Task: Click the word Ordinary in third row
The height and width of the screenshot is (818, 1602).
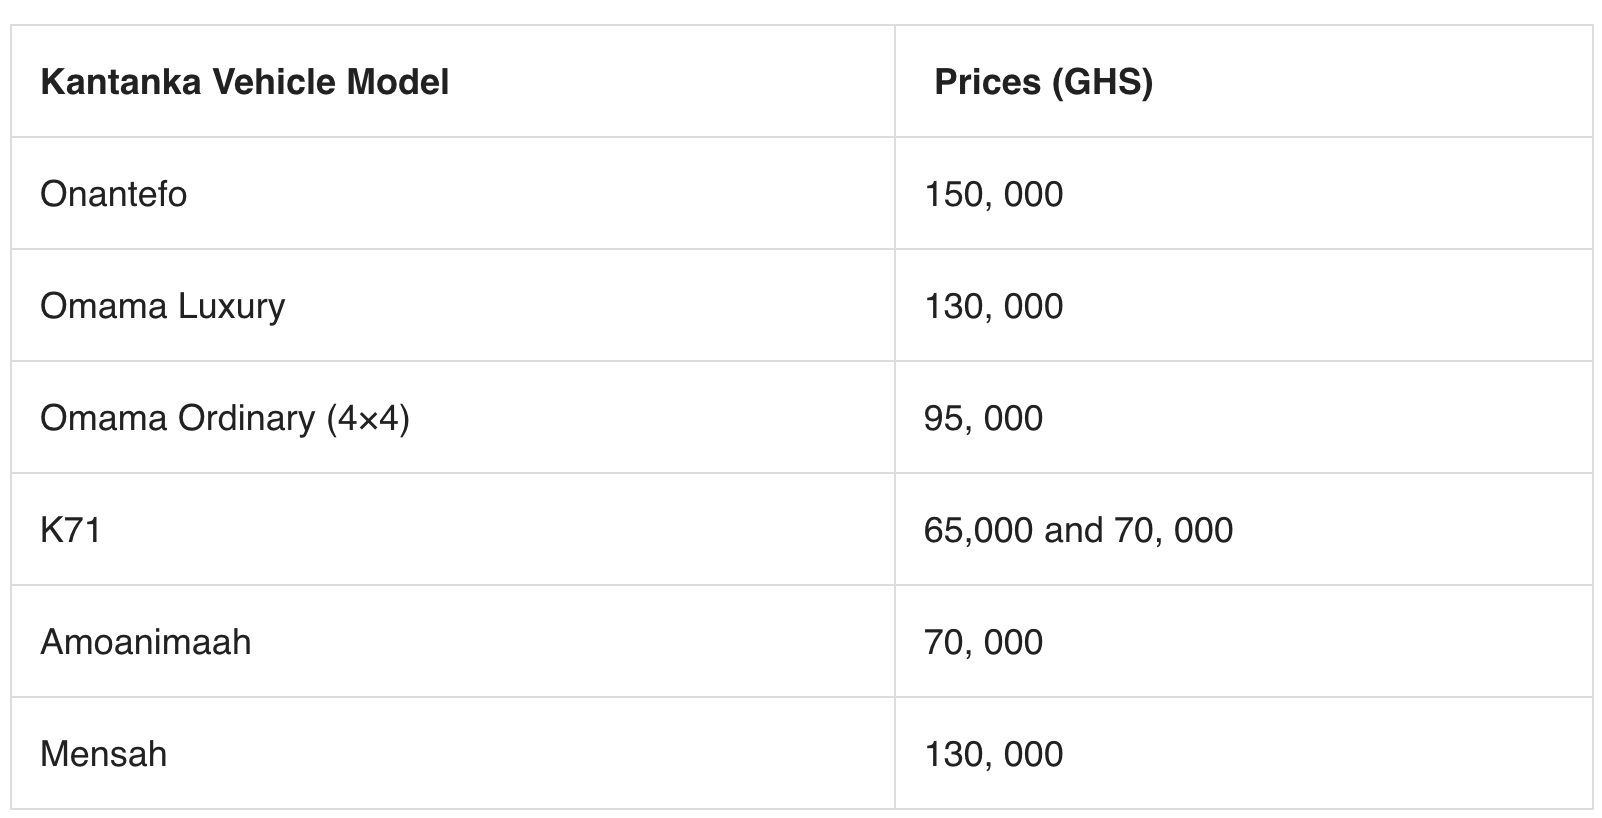Action: coord(246,419)
